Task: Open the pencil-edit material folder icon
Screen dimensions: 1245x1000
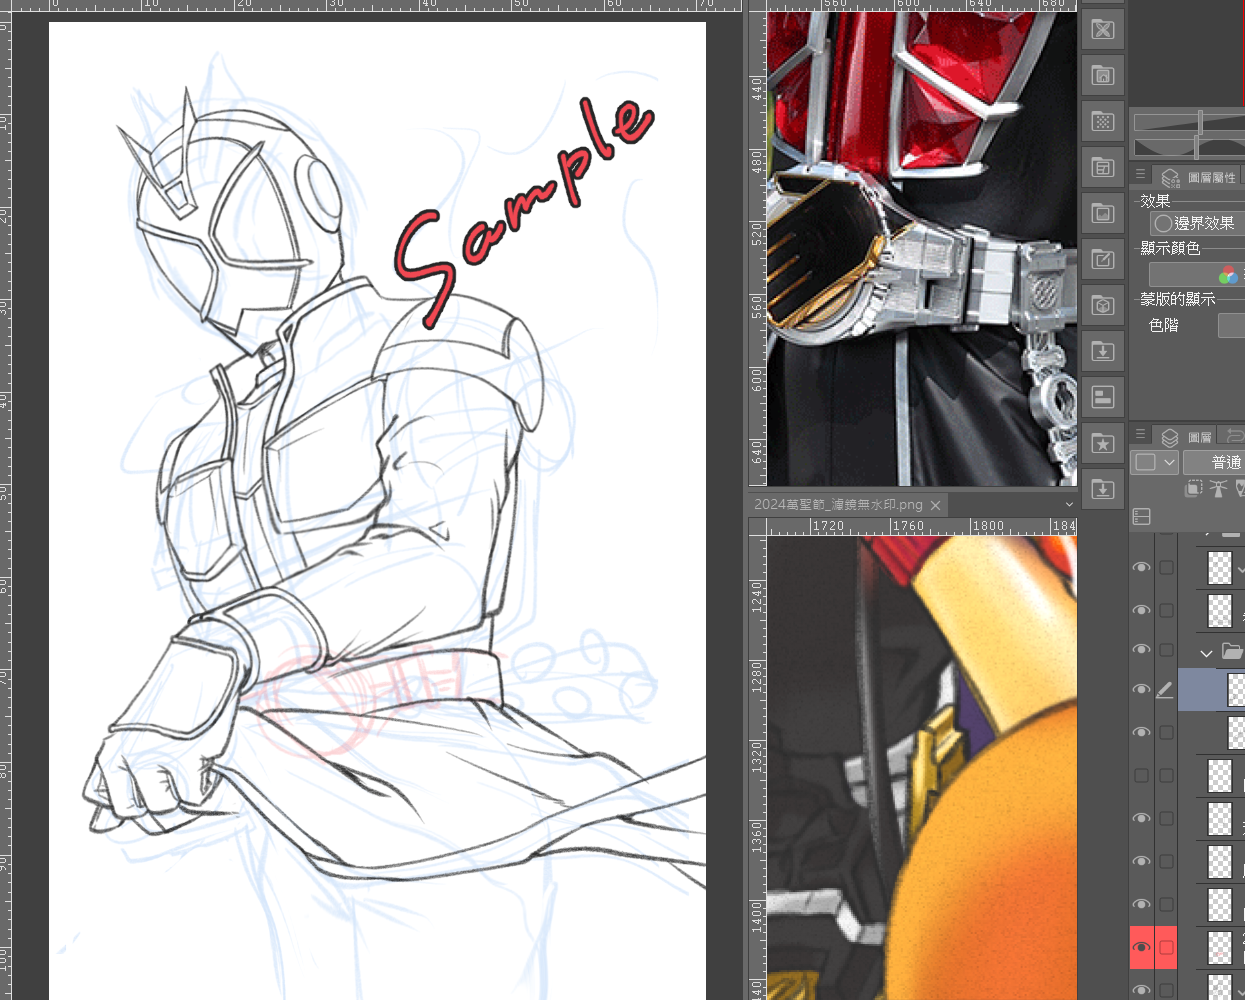Action: 1103,259
